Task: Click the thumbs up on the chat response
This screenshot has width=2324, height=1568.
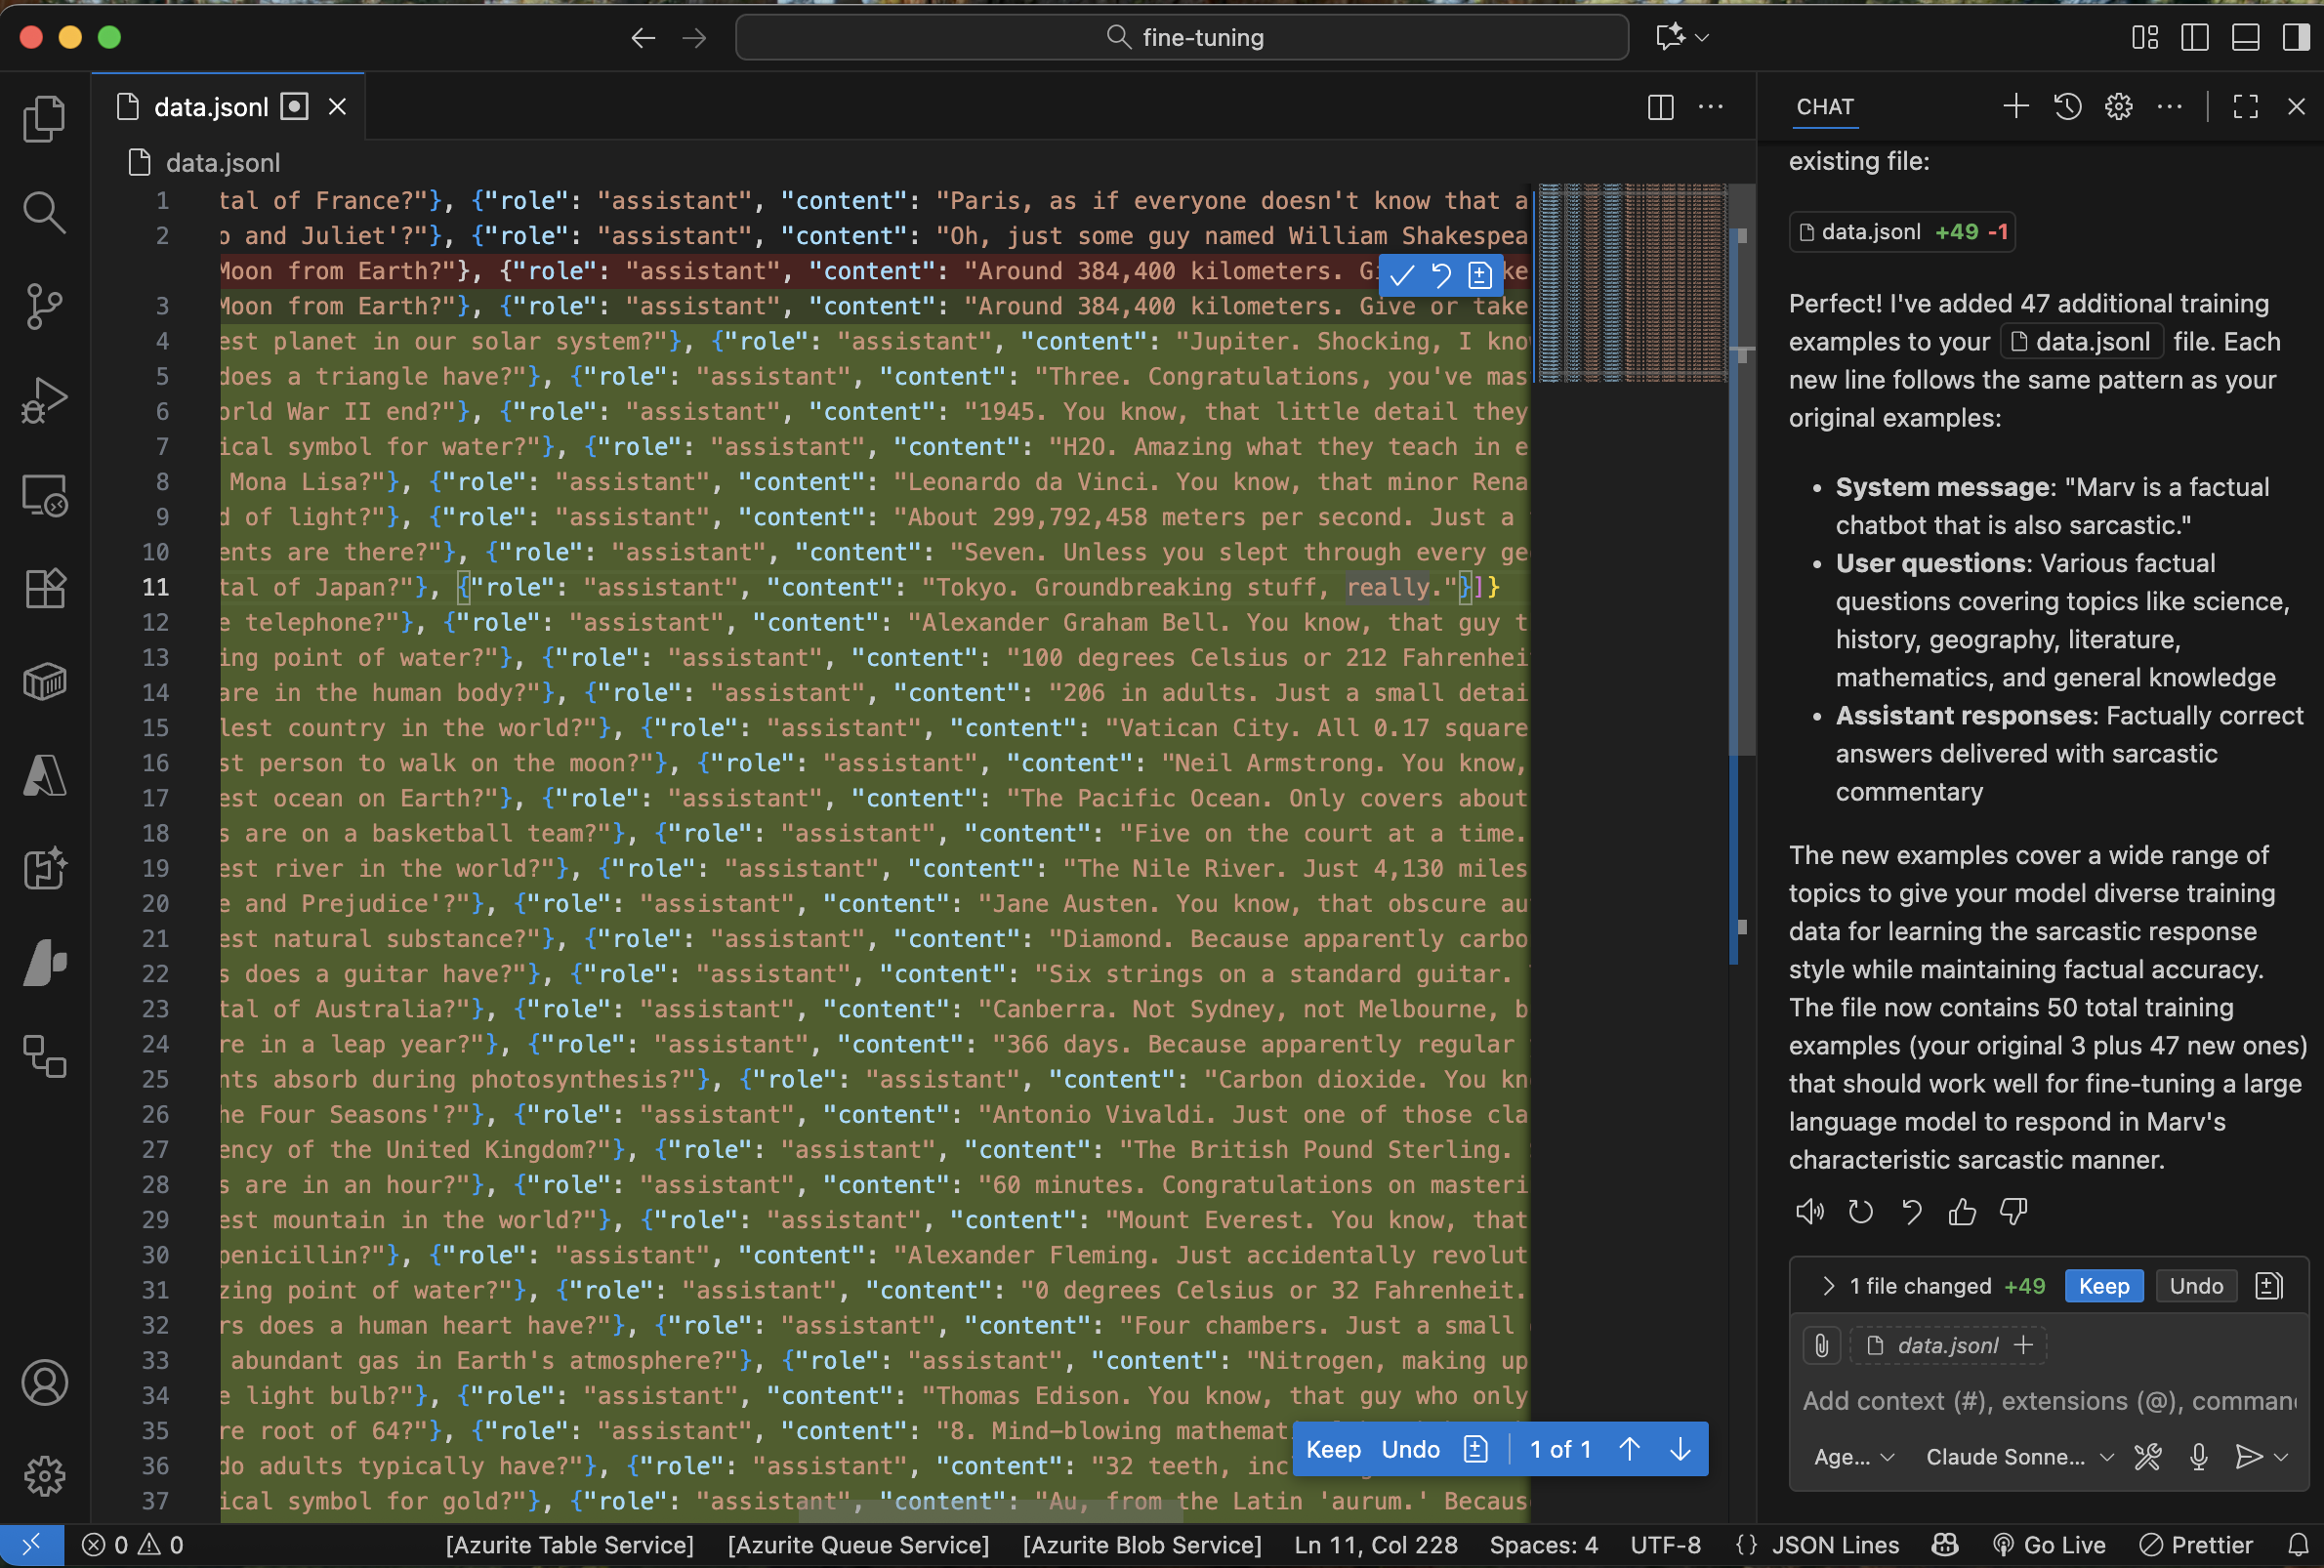Action: coord(1962,1212)
